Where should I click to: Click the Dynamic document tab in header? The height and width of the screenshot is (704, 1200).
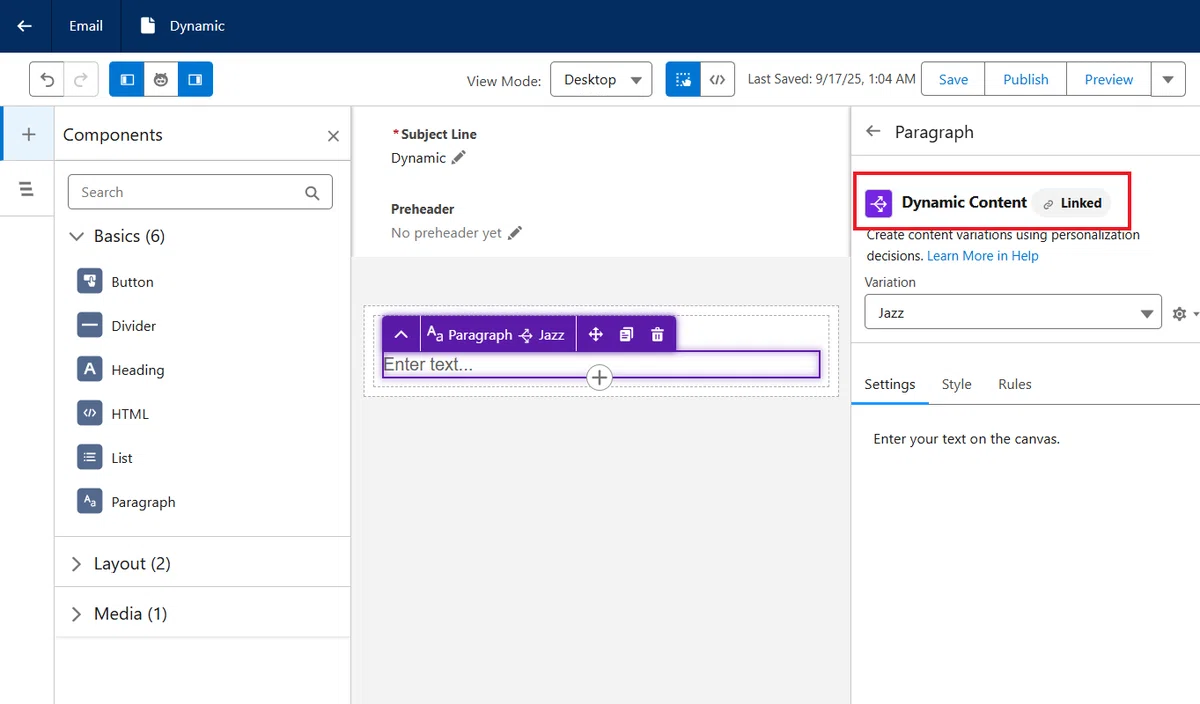coord(183,26)
